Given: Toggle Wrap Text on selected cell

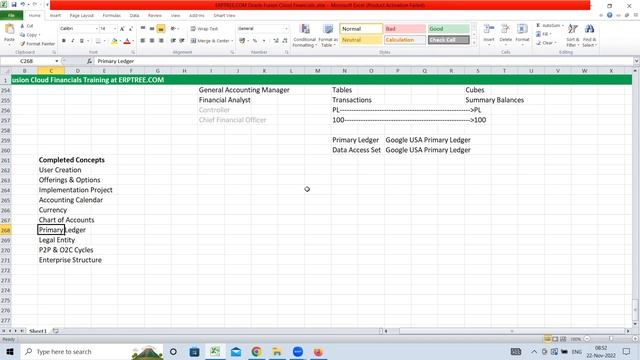Looking at the screenshot, I should click(x=204, y=29).
